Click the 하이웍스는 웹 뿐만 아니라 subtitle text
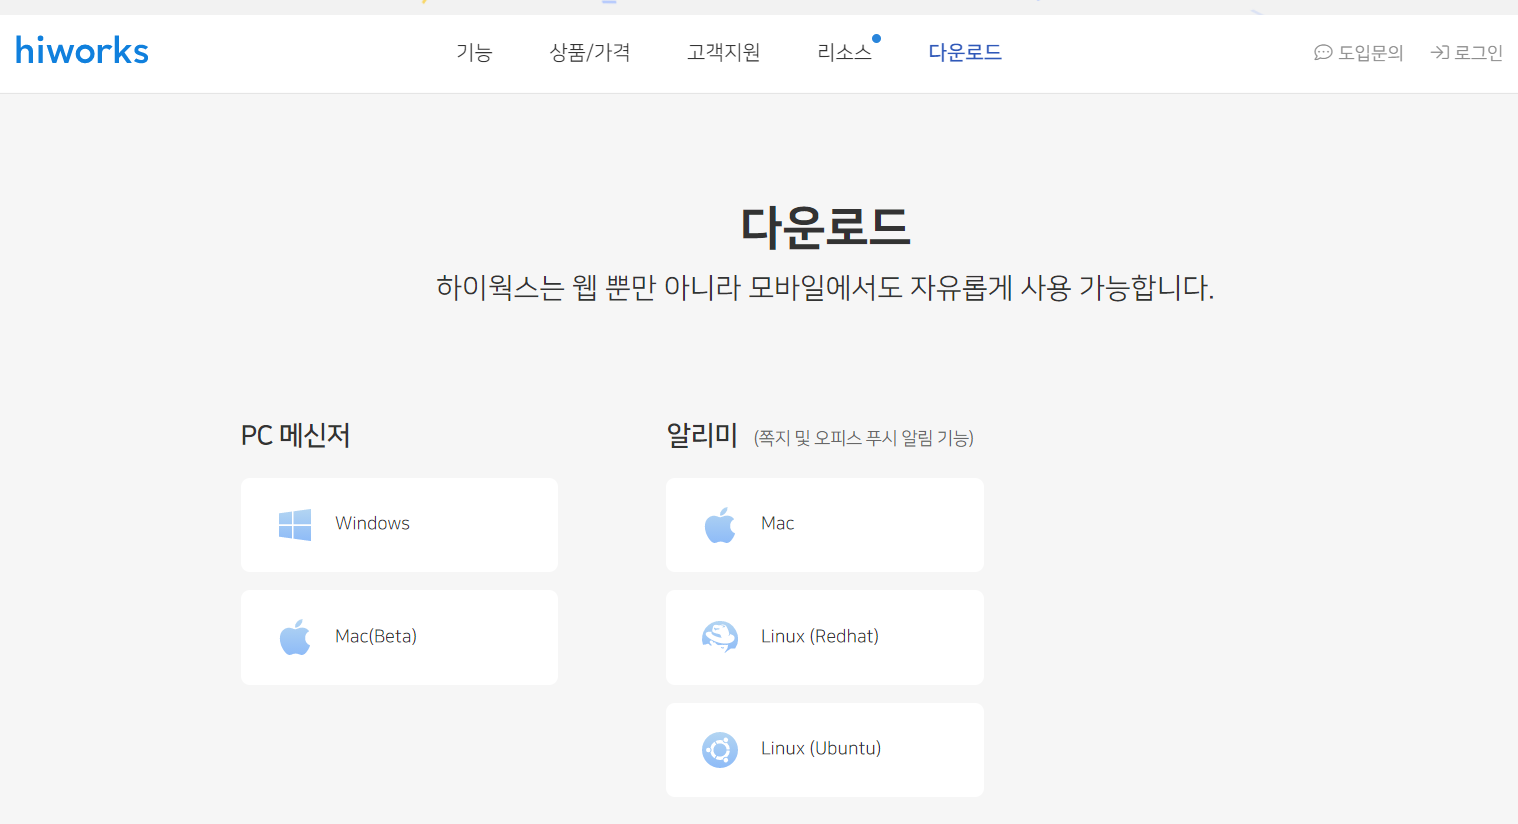 825,288
